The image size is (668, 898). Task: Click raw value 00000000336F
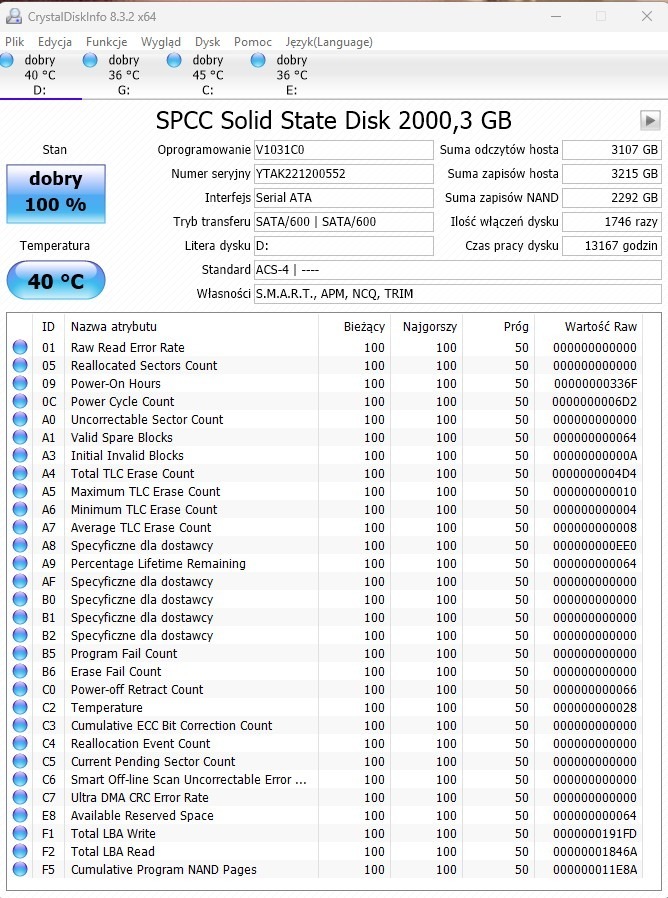click(x=595, y=383)
